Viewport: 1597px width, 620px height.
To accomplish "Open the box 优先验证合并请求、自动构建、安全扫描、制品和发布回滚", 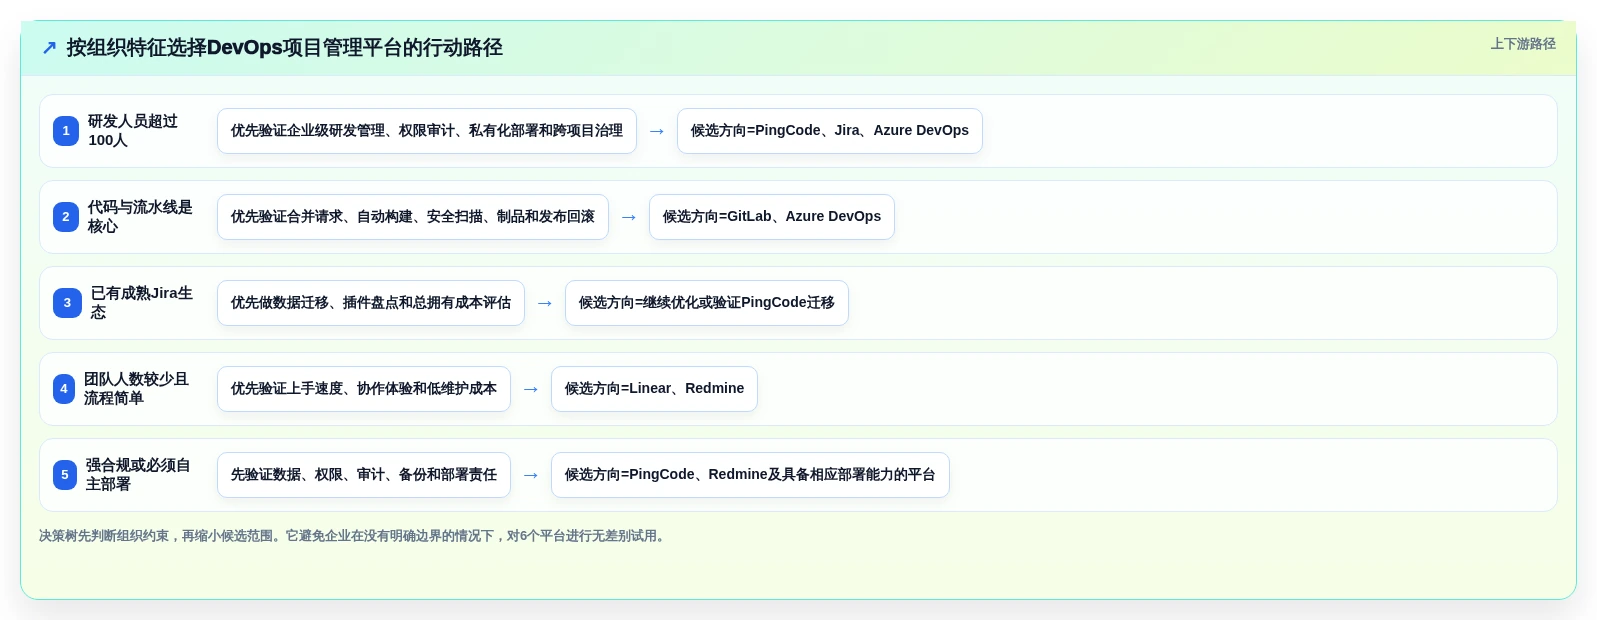I will pos(413,217).
